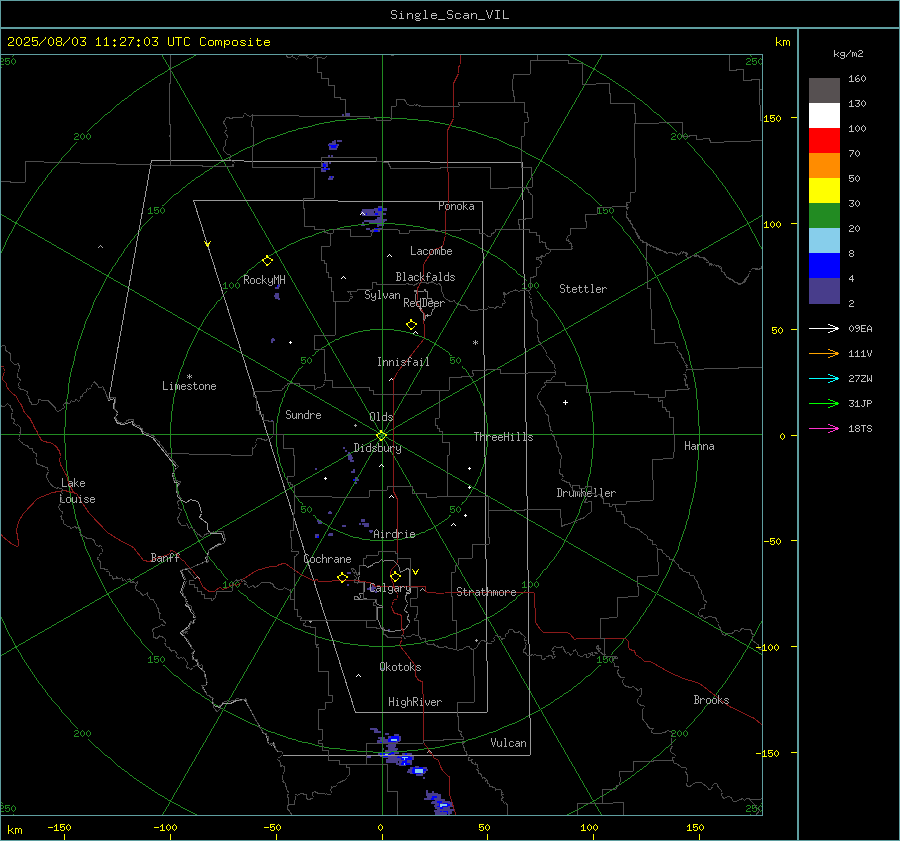Image resolution: width=900 pixels, height=841 pixels.
Task: Click the ThreeHills label
Action: (503, 437)
